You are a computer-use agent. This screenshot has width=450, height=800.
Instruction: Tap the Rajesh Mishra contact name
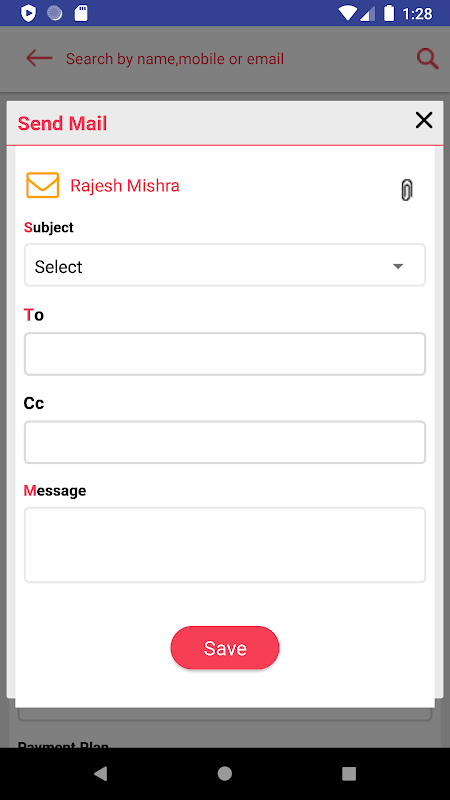coord(125,186)
